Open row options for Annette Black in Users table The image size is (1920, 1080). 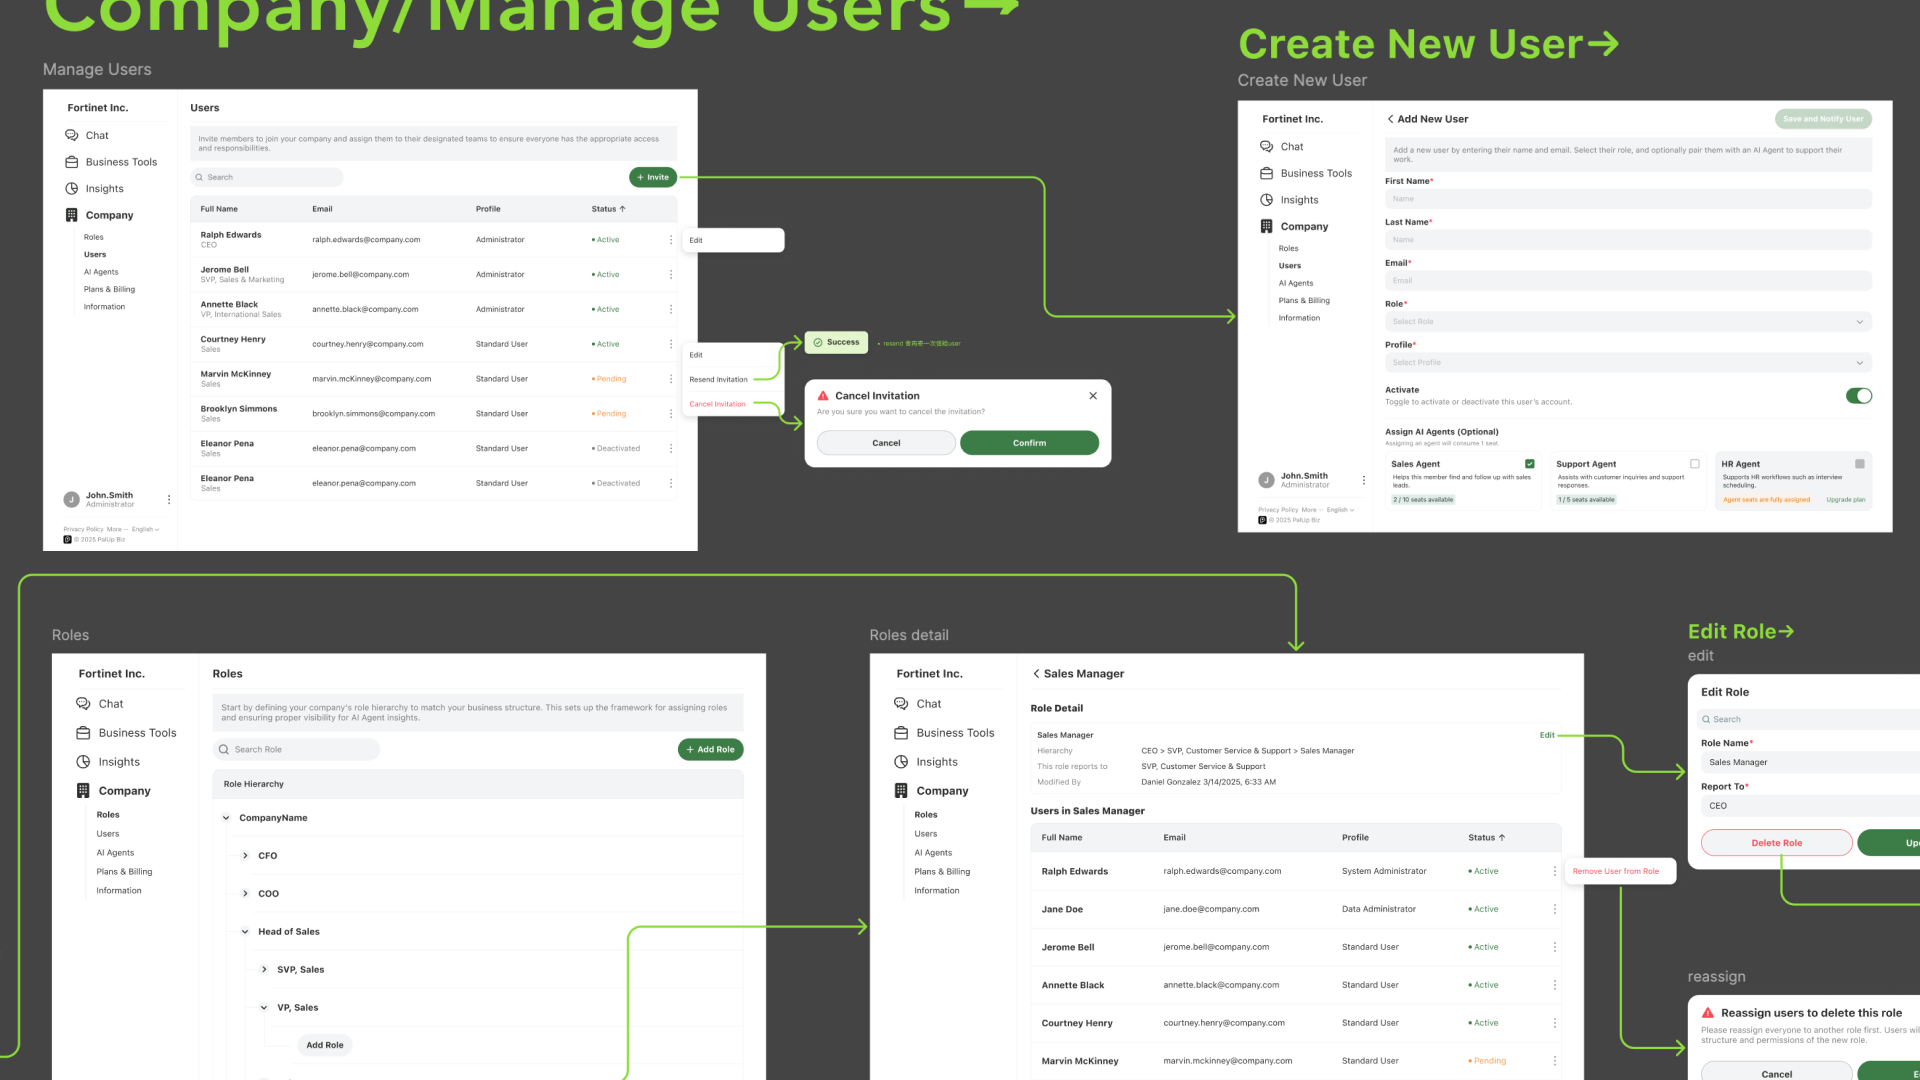coord(671,309)
